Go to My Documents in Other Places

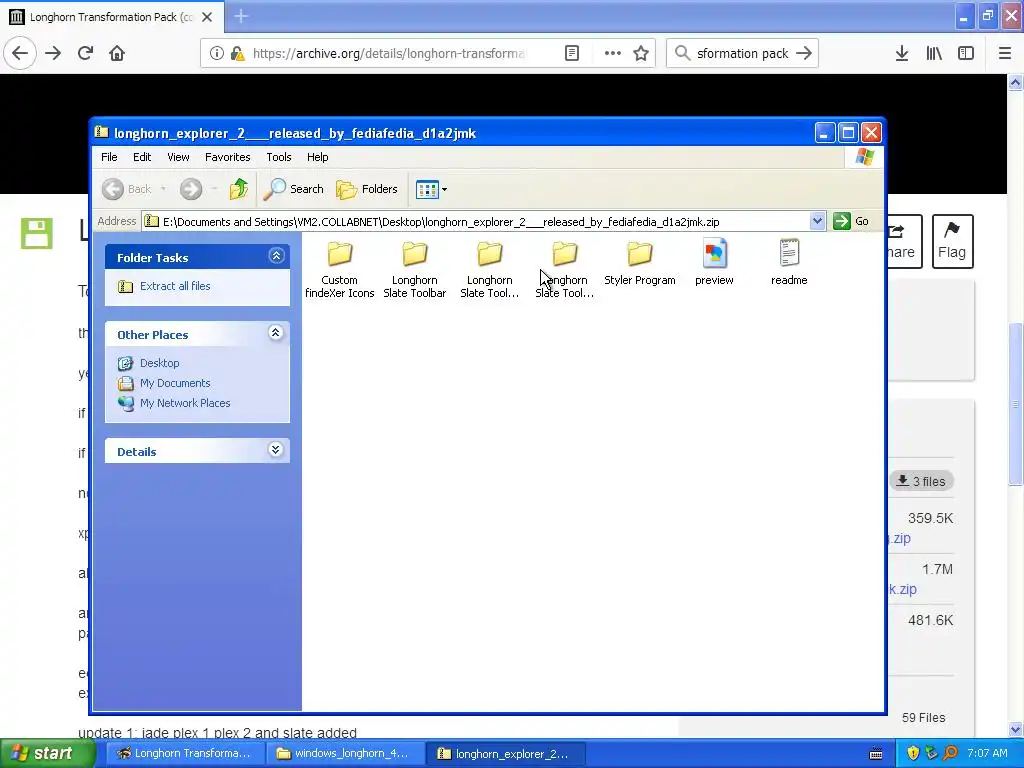click(175, 383)
